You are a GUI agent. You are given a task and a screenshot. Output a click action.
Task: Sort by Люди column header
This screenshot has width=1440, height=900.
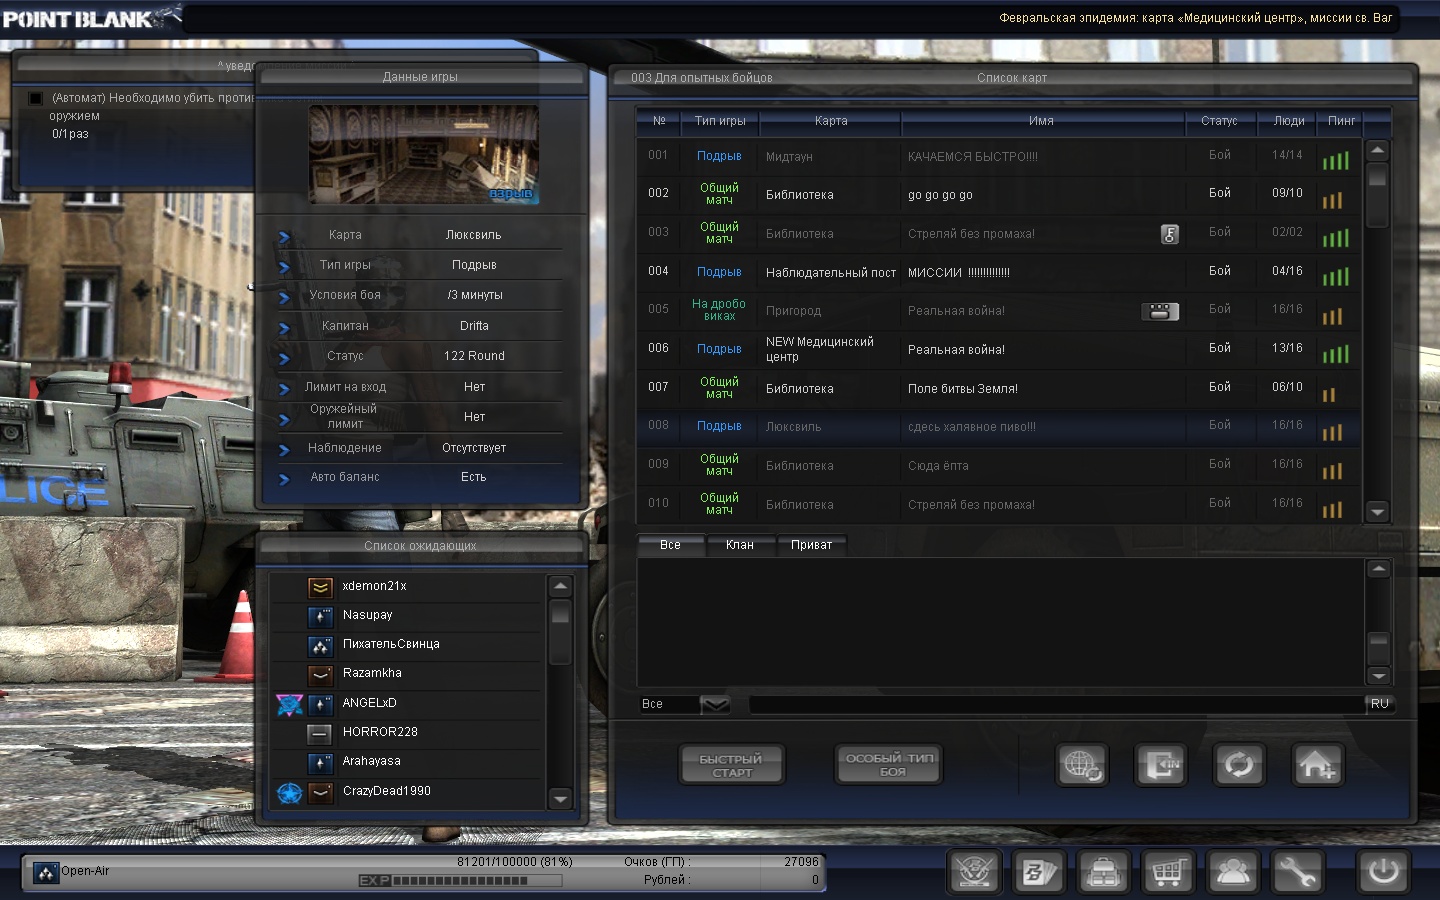pyautogui.click(x=1288, y=121)
